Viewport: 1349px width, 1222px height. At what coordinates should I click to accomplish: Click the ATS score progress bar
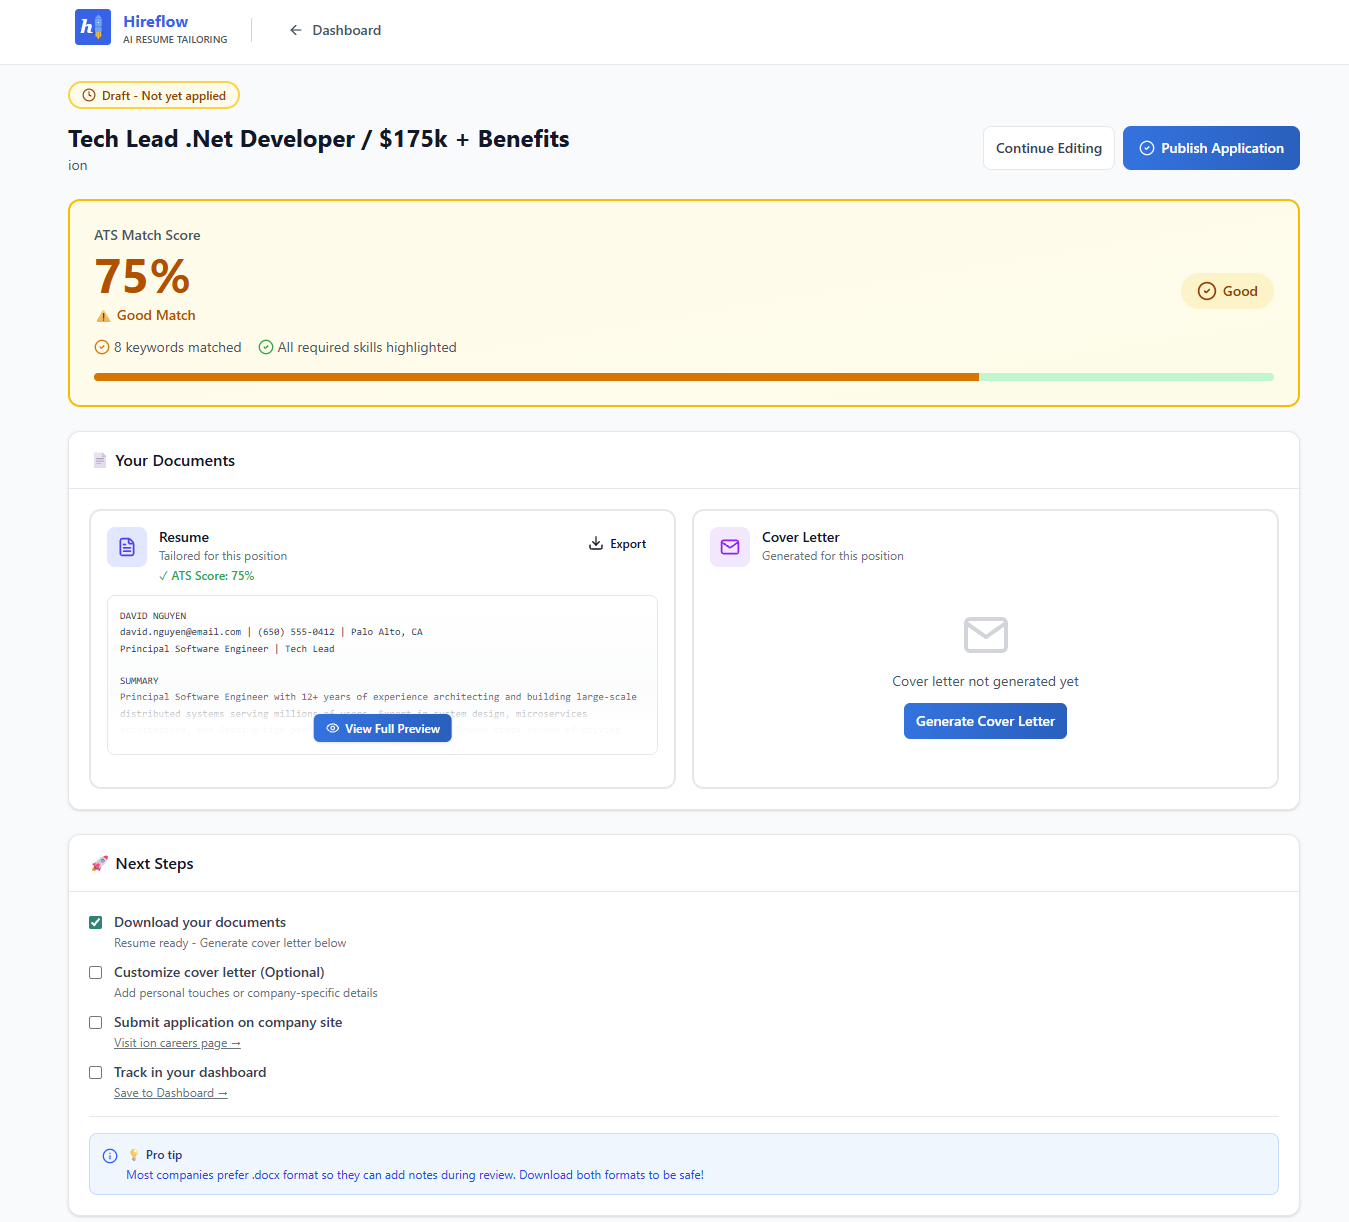[684, 377]
